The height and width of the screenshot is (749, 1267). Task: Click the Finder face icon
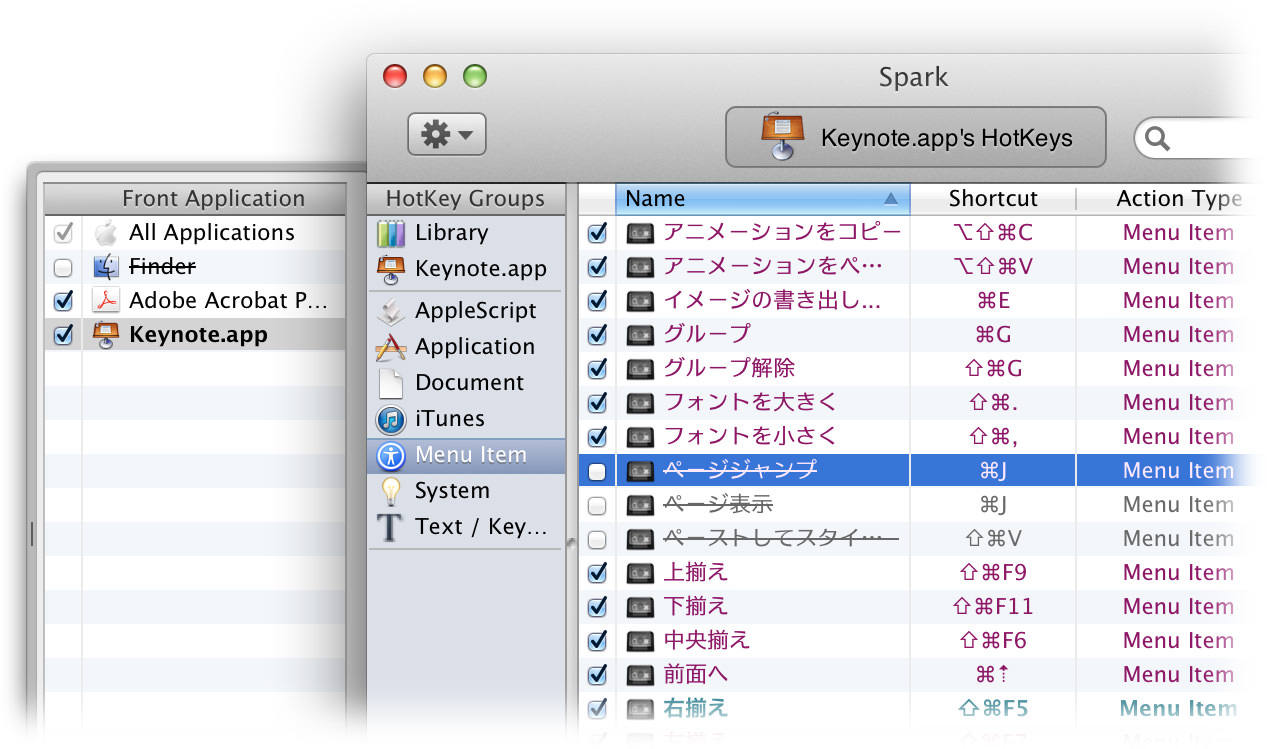(105, 267)
